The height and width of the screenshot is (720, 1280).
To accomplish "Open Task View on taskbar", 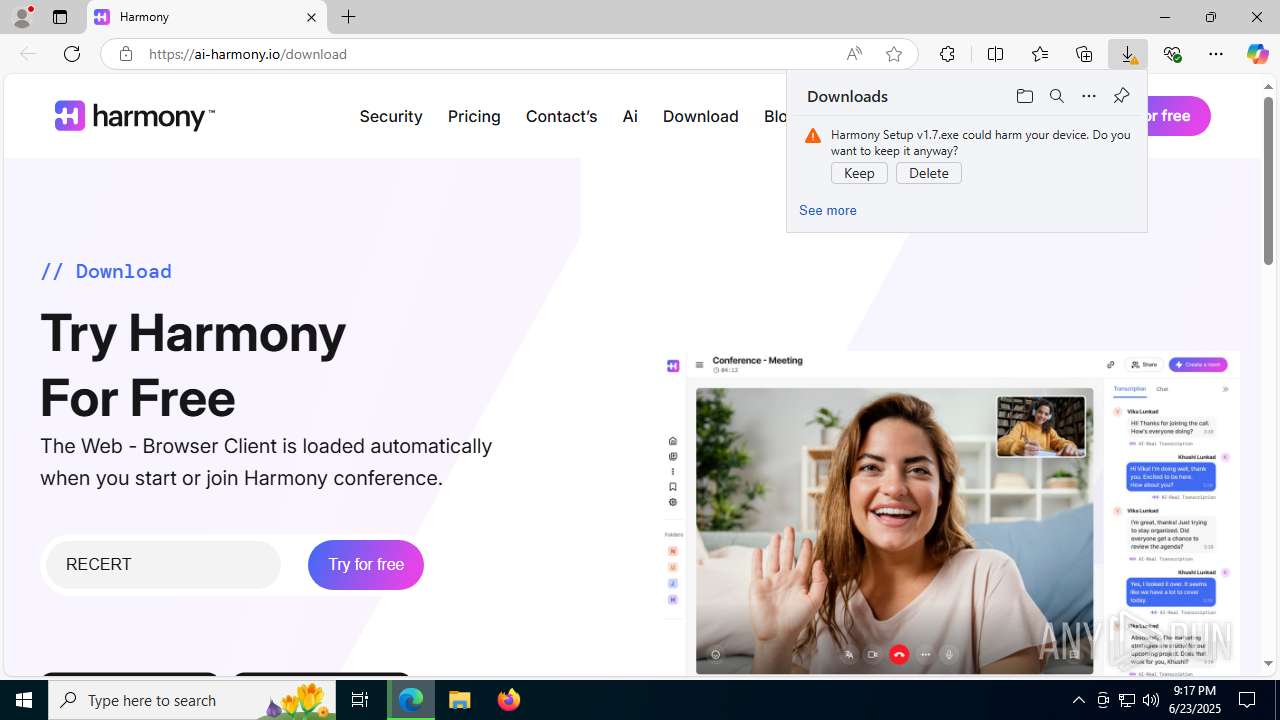I will 360,700.
